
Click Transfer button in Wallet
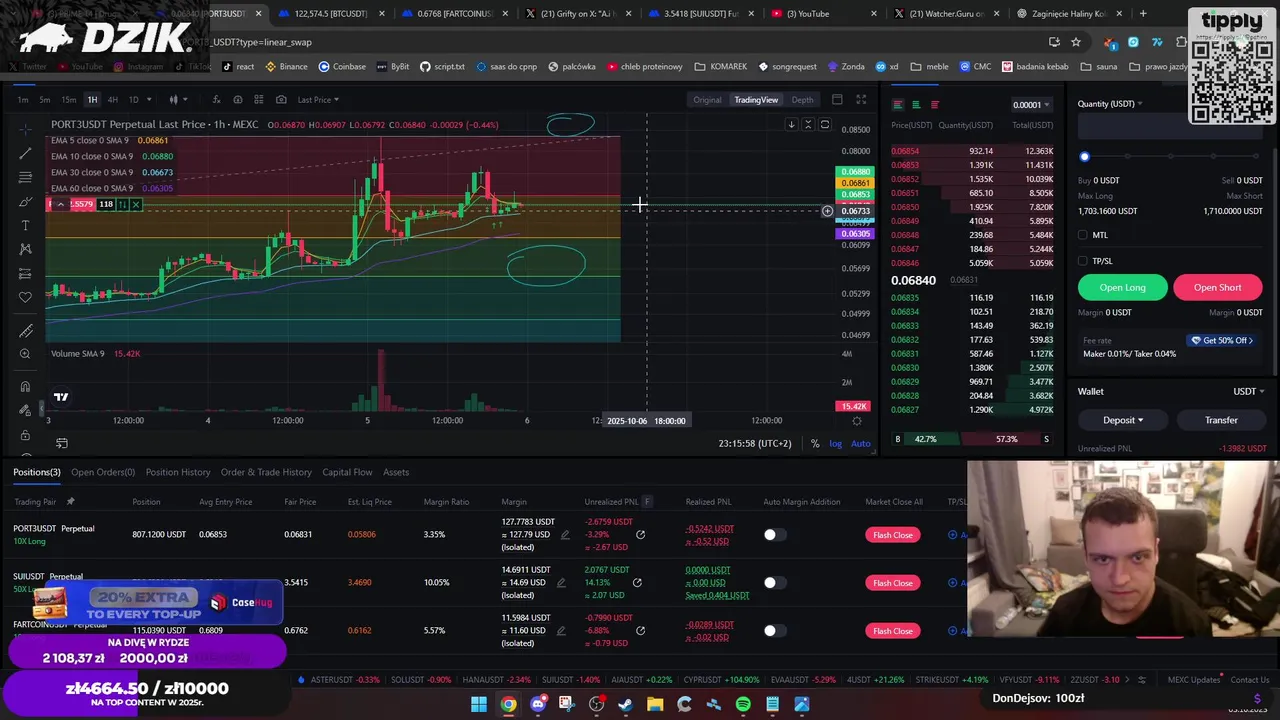[x=1221, y=420]
